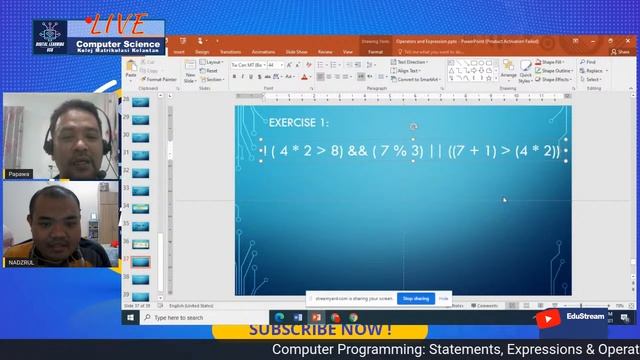Open the font name combo box

pyautogui.click(x=249, y=65)
